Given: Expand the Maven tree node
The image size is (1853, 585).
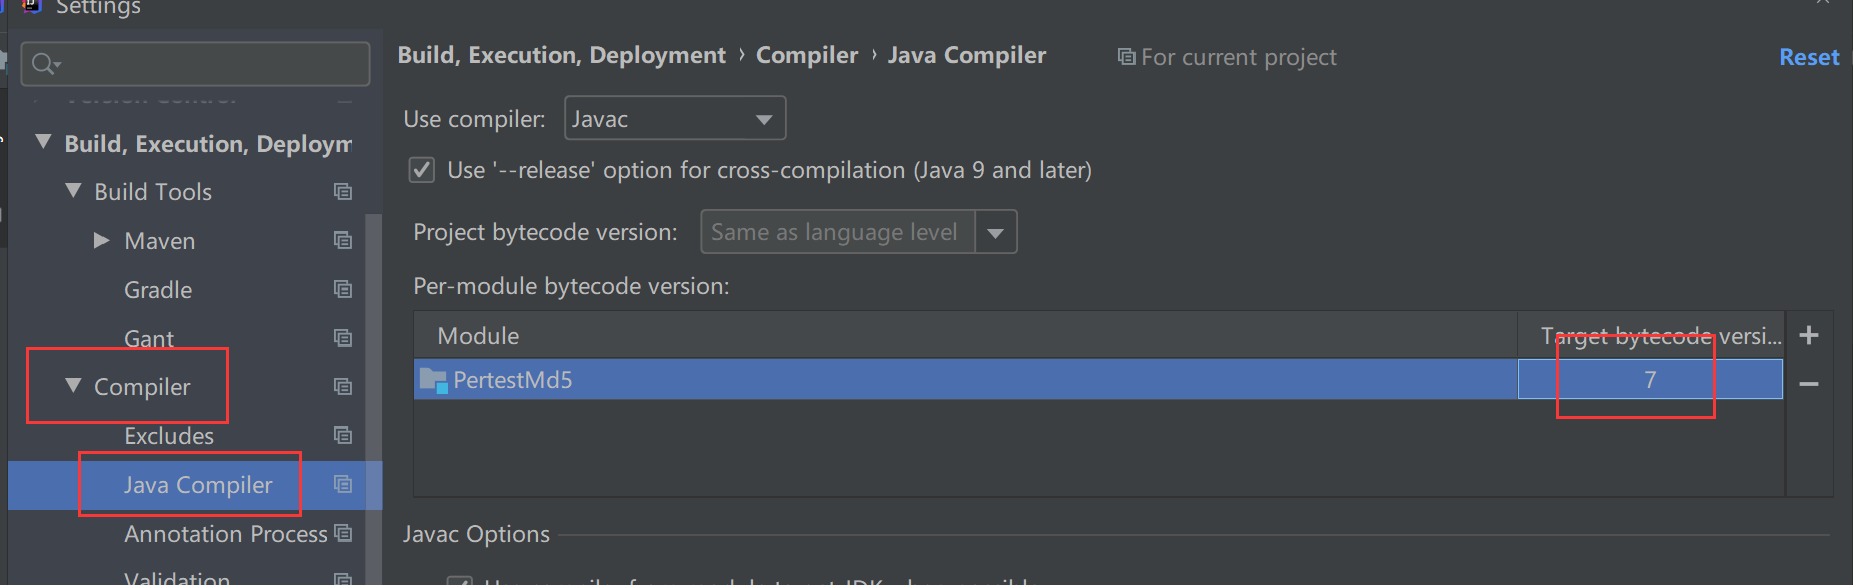Looking at the screenshot, I should coord(101,240).
